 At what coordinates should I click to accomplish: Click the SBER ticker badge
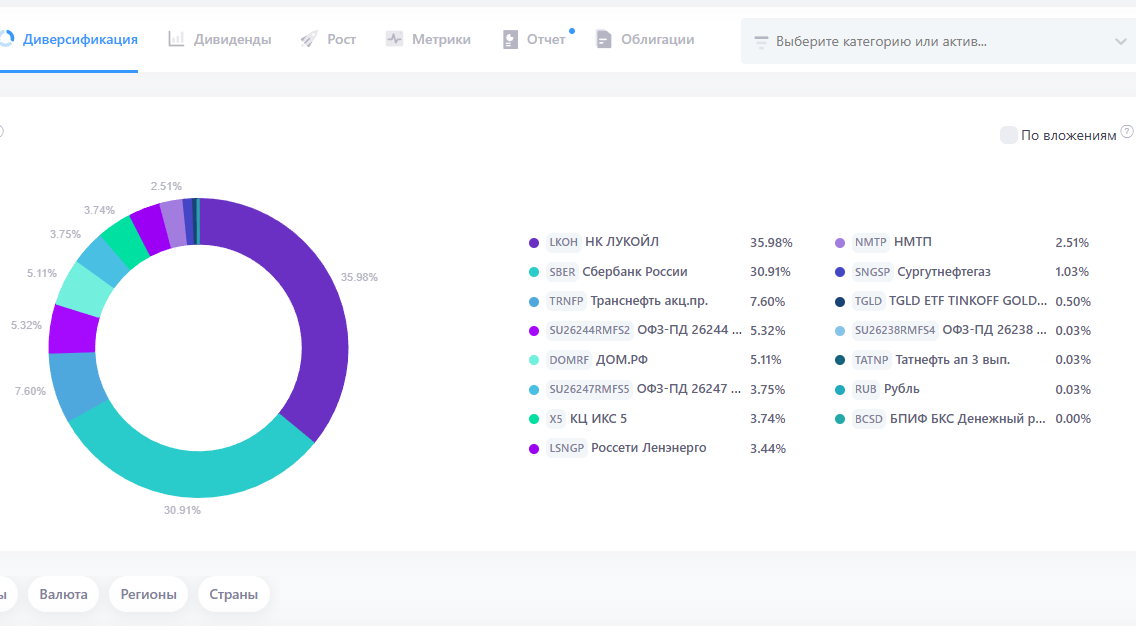(x=561, y=272)
